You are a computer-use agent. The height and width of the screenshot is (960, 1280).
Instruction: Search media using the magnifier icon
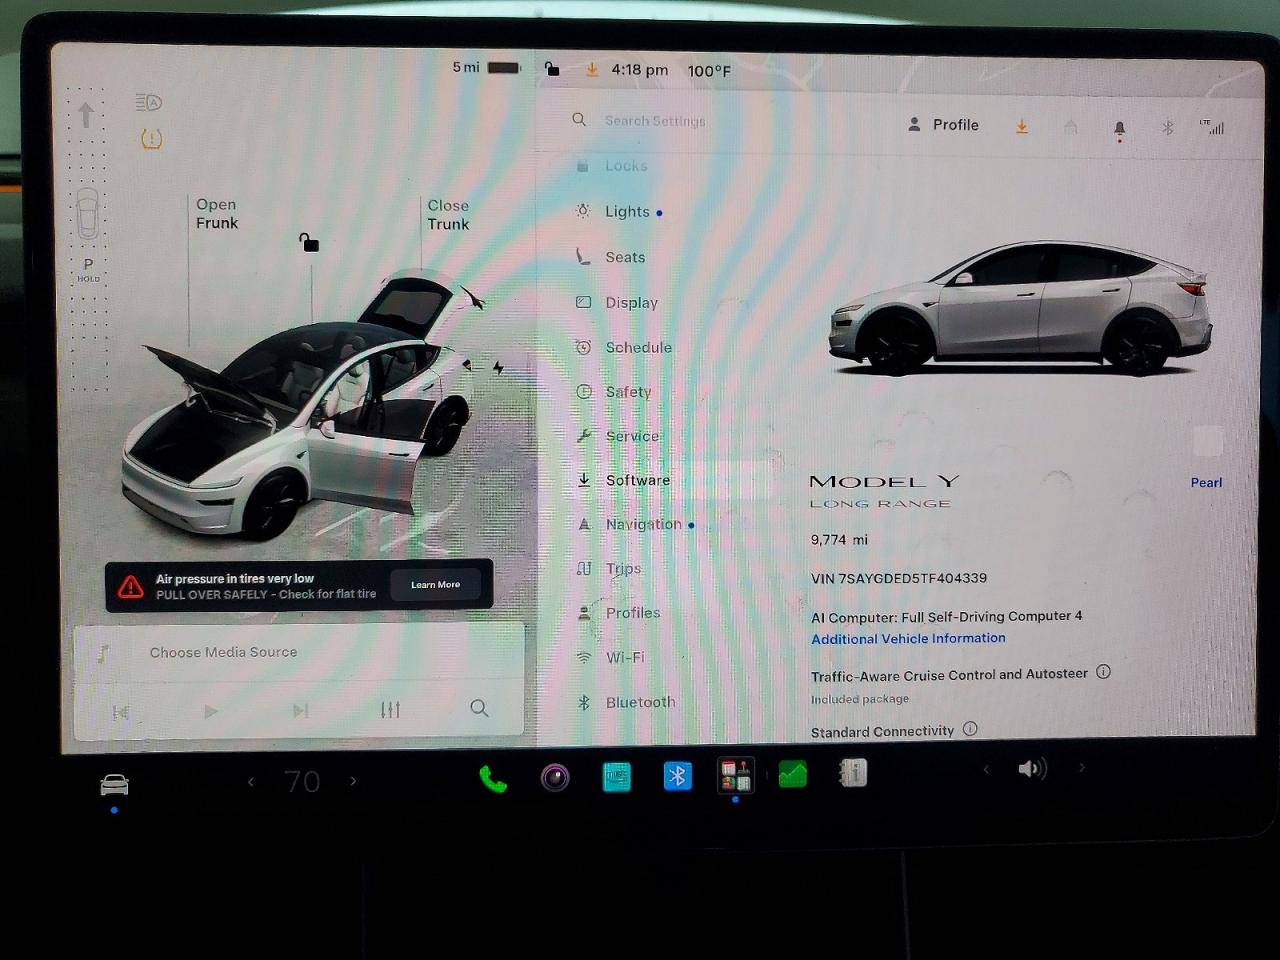pyautogui.click(x=479, y=708)
